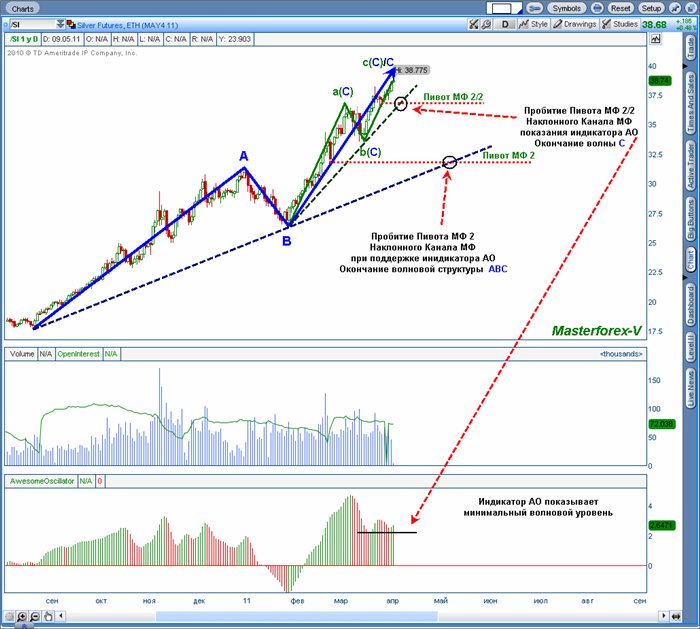
Task: Click the AwesomeOscillator study label
Action: (x=42, y=481)
